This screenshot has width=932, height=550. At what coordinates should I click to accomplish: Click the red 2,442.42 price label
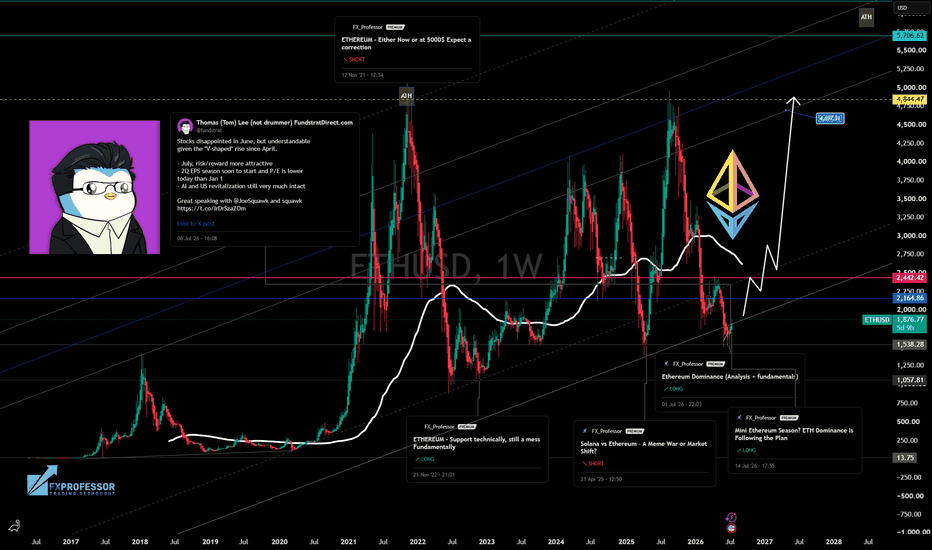[909, 278]
